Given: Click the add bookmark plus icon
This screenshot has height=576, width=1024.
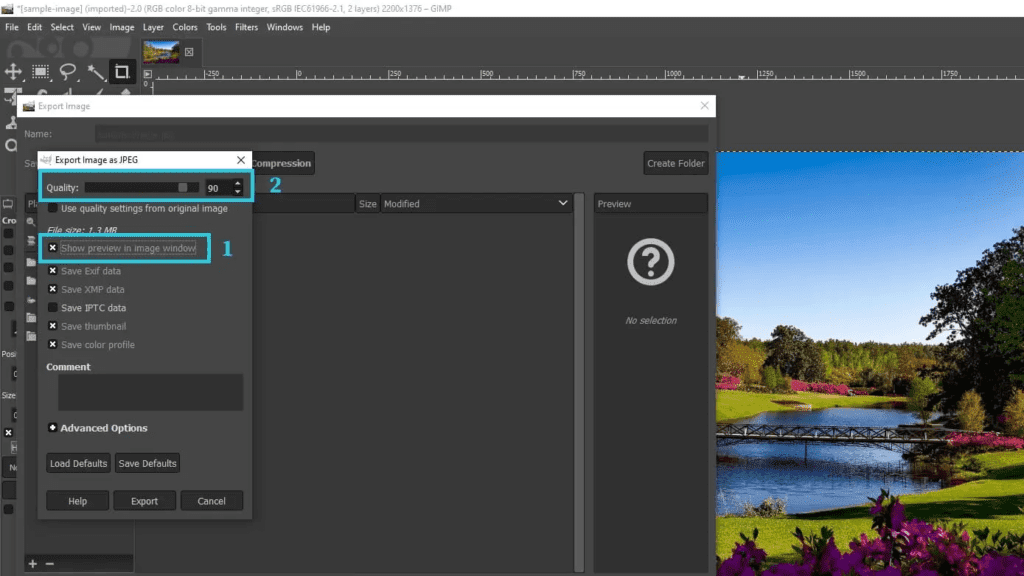Looking at the screenshot, I should (33, 564).
